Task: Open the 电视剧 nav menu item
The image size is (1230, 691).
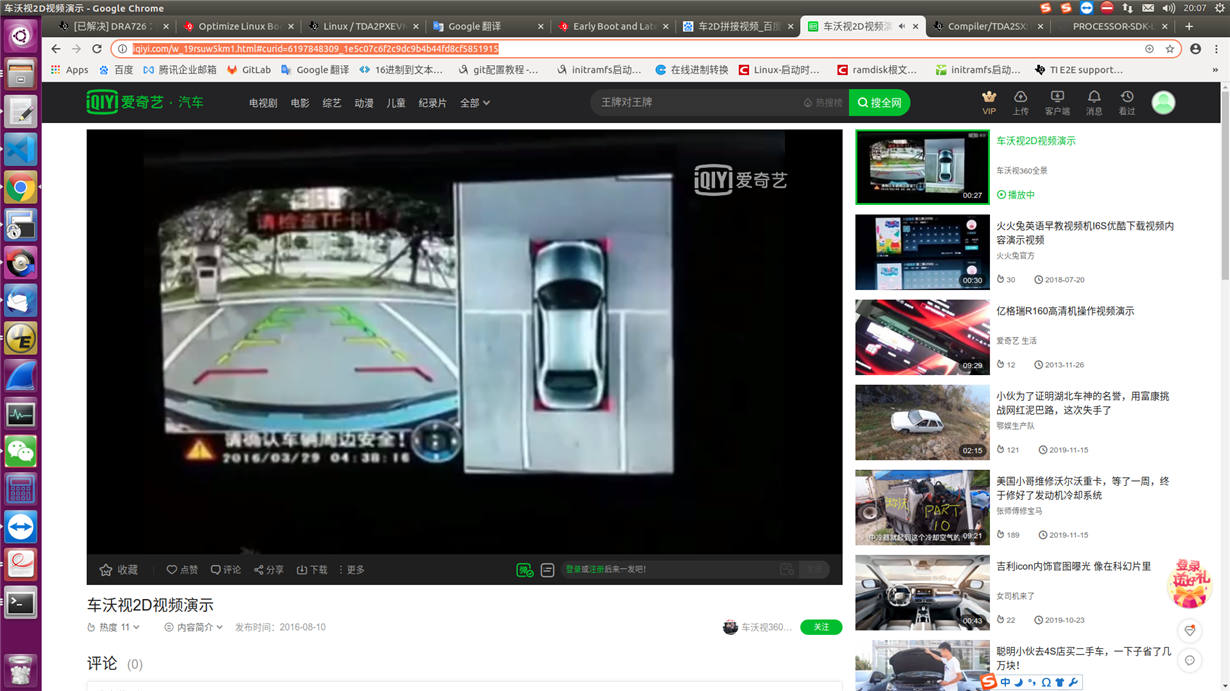Action: click(263, 103)
